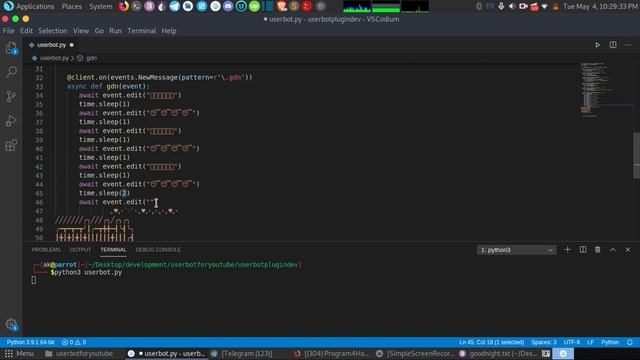Click the microphone icon in system tray
Image resolution: width=640 pixels, height=360 pixels.
pyautogui.click(x=501, y=7)
